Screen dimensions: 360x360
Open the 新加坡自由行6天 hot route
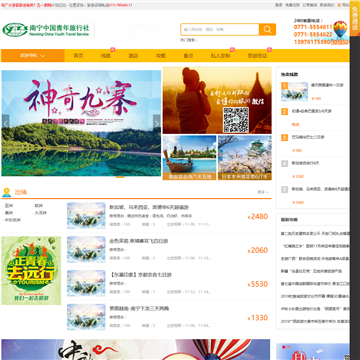(x=305, y=163)
